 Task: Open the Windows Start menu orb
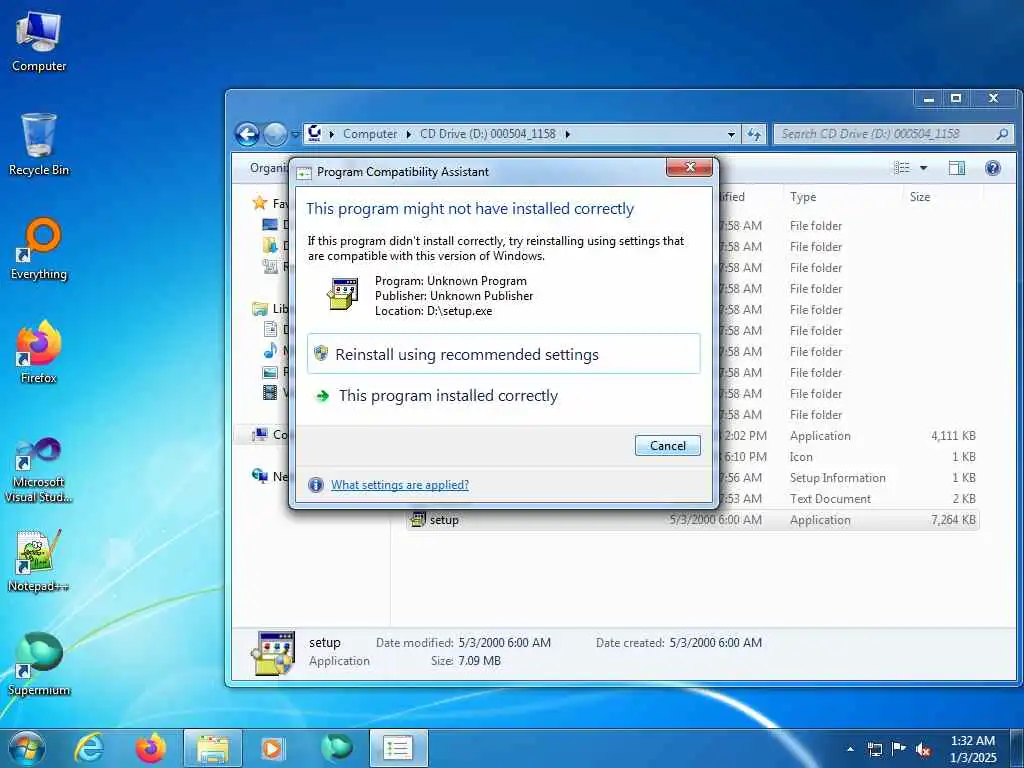(27, 748)
